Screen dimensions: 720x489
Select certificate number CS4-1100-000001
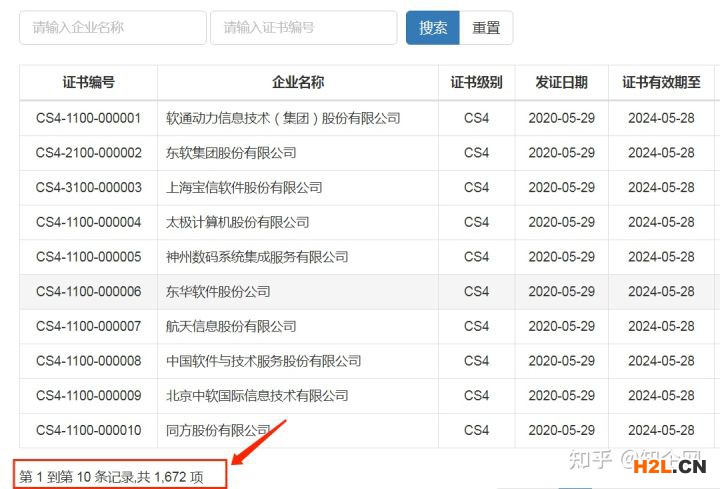tap(88, 118)
